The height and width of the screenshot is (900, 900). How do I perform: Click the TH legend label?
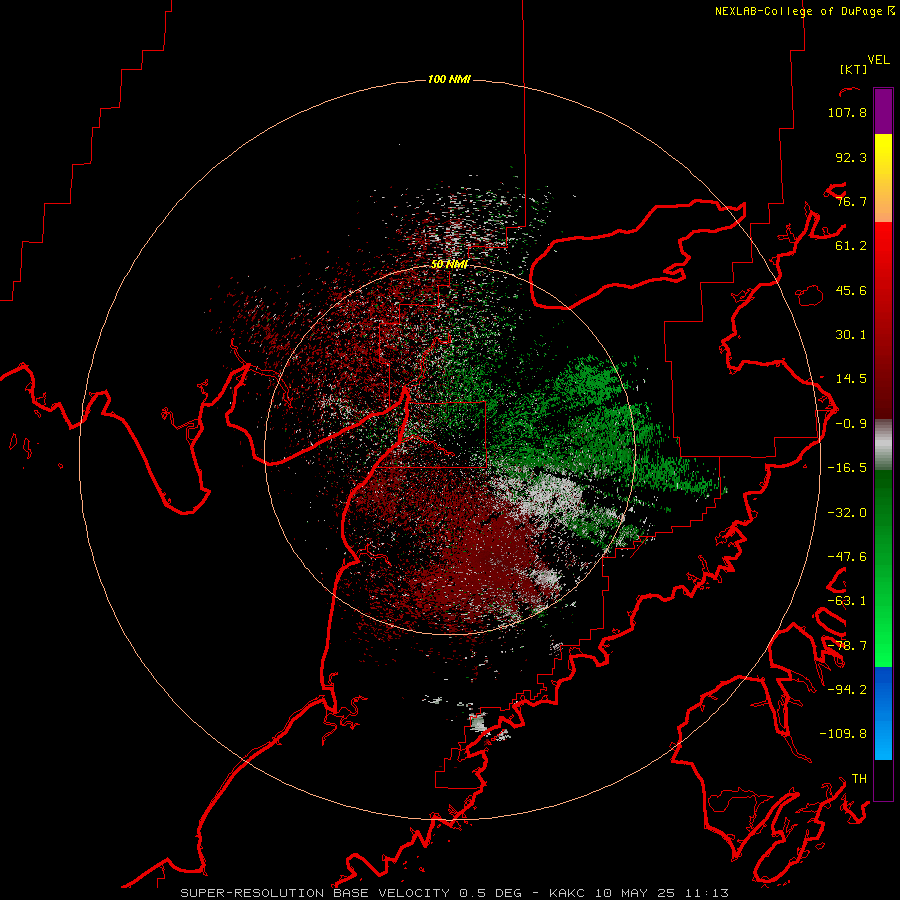[x=859, y=779]
